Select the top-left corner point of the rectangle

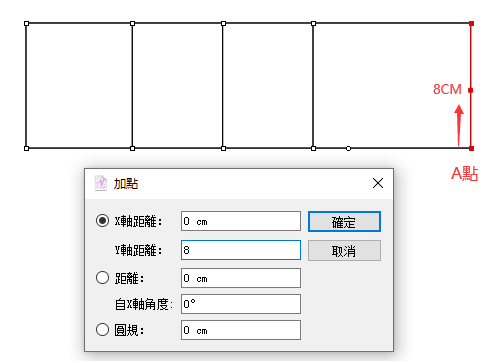tap(27, 23)
